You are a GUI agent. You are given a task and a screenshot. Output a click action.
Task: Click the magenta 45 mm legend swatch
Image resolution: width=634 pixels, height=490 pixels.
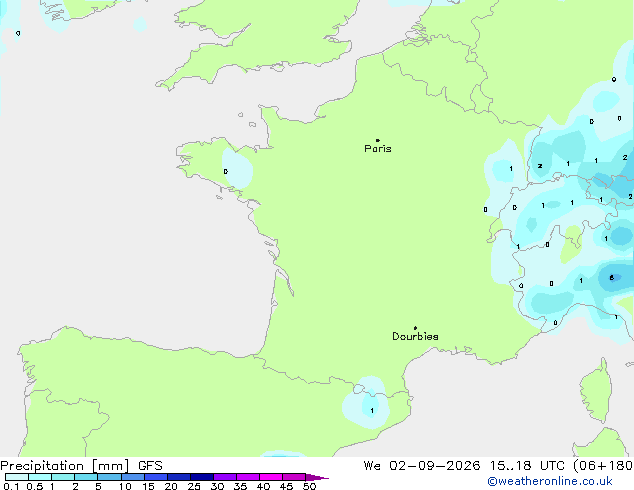294,477
